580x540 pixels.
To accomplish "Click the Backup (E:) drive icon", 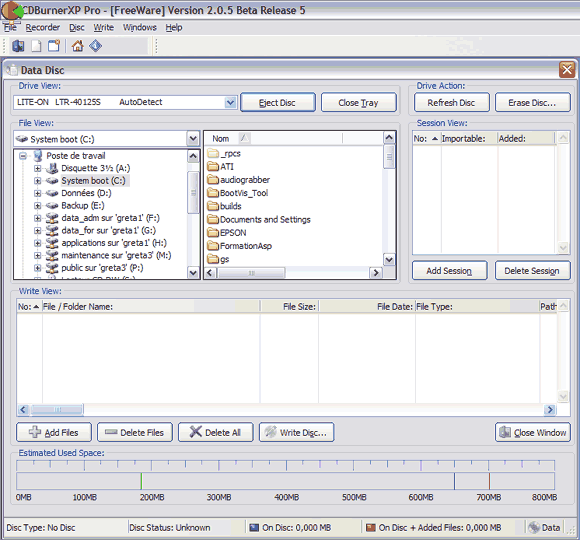I will pos(52,206).
